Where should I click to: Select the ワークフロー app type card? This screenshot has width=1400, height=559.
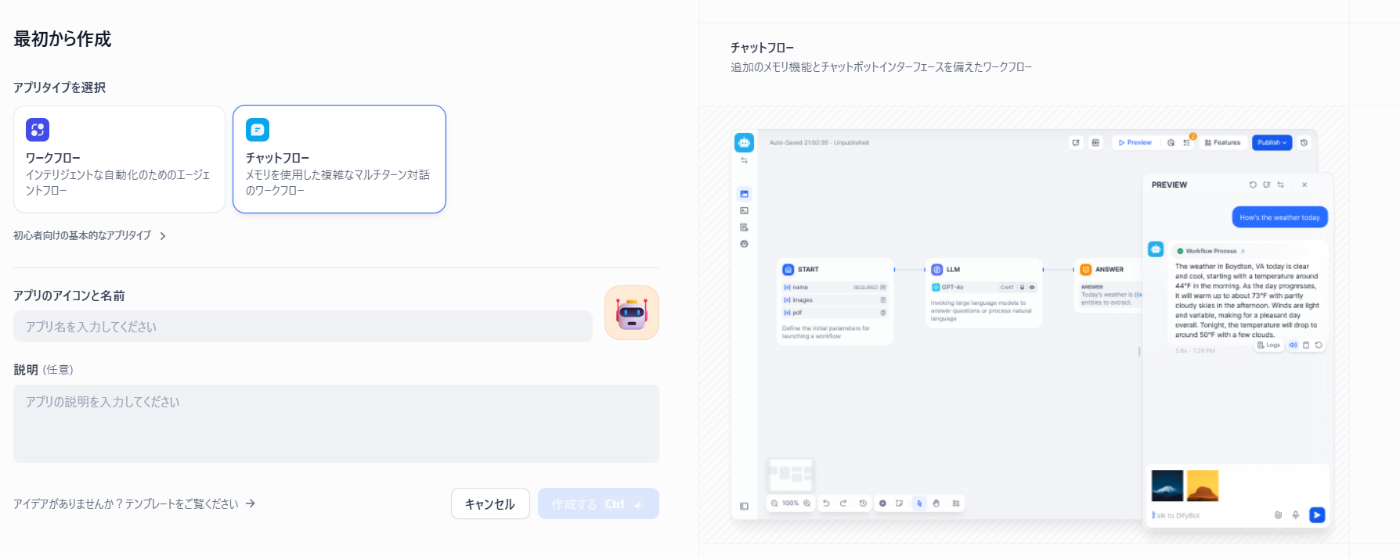[x=119, y=159]
